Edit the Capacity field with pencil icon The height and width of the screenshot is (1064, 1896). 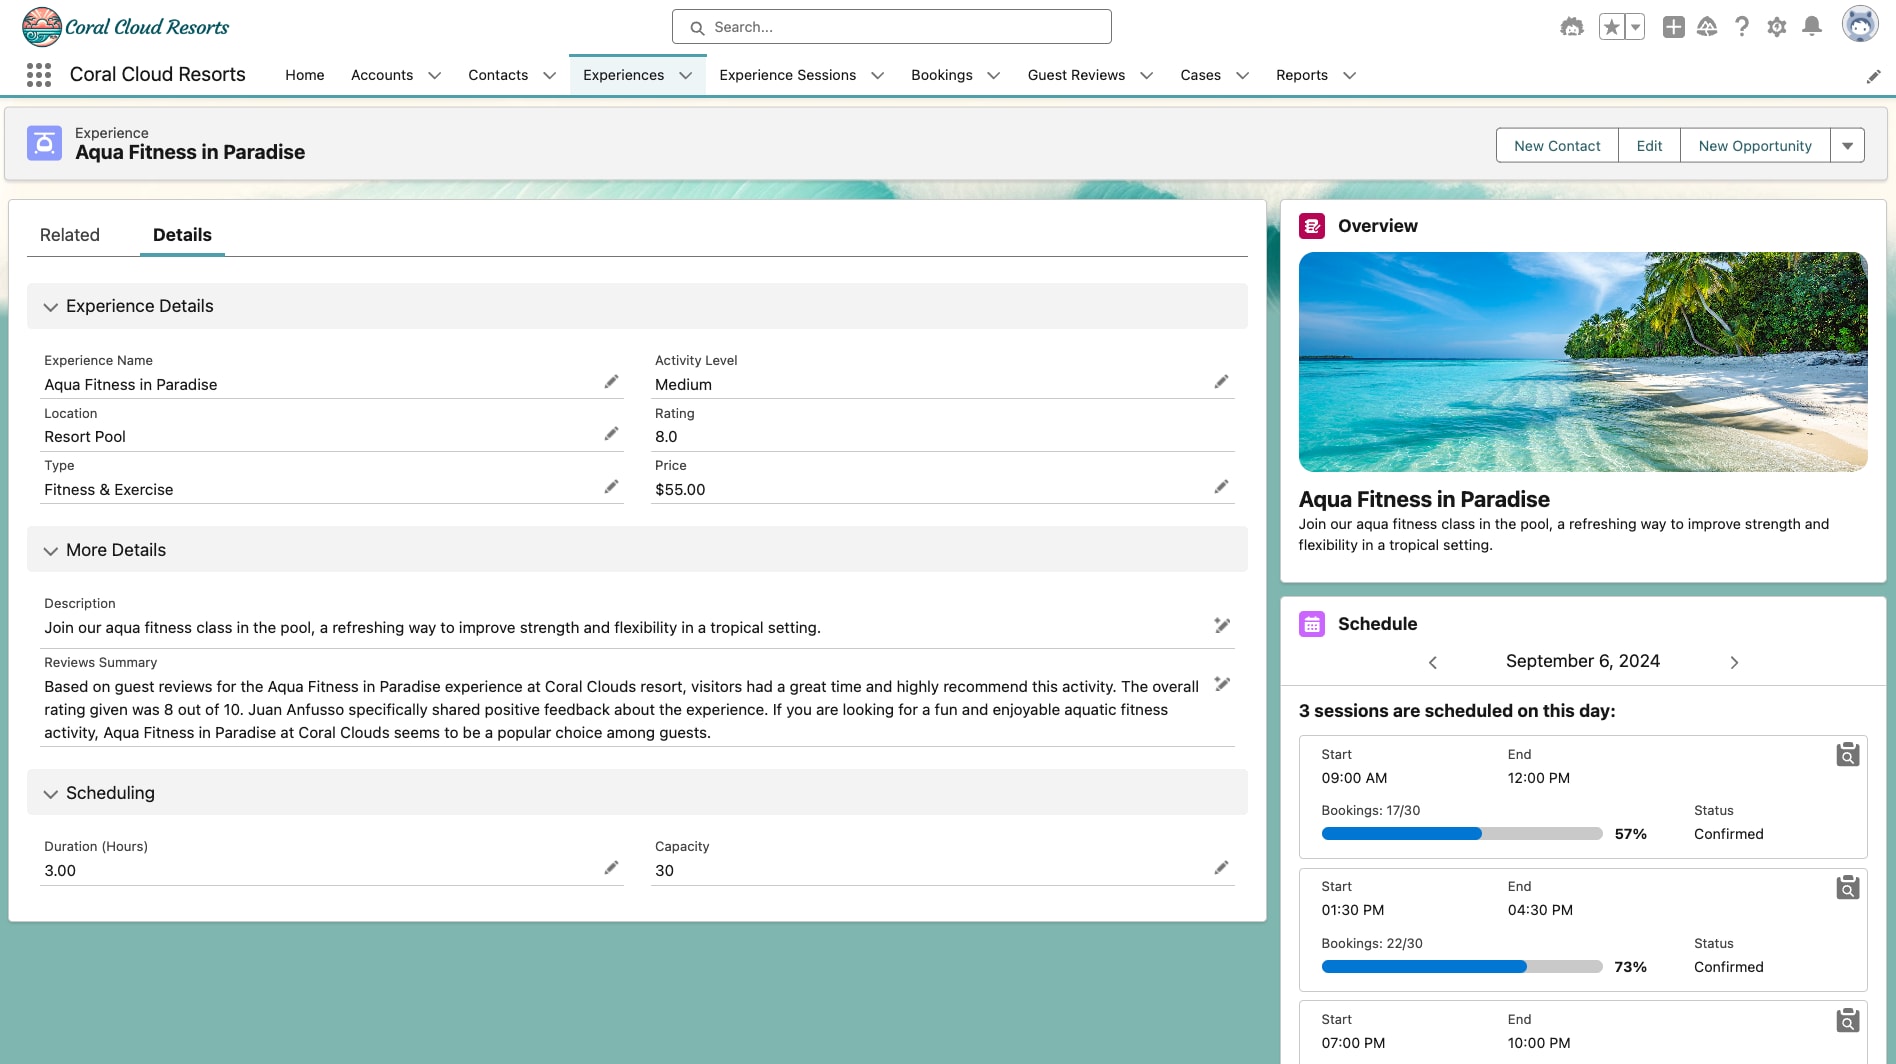(x=1221, y=868)
